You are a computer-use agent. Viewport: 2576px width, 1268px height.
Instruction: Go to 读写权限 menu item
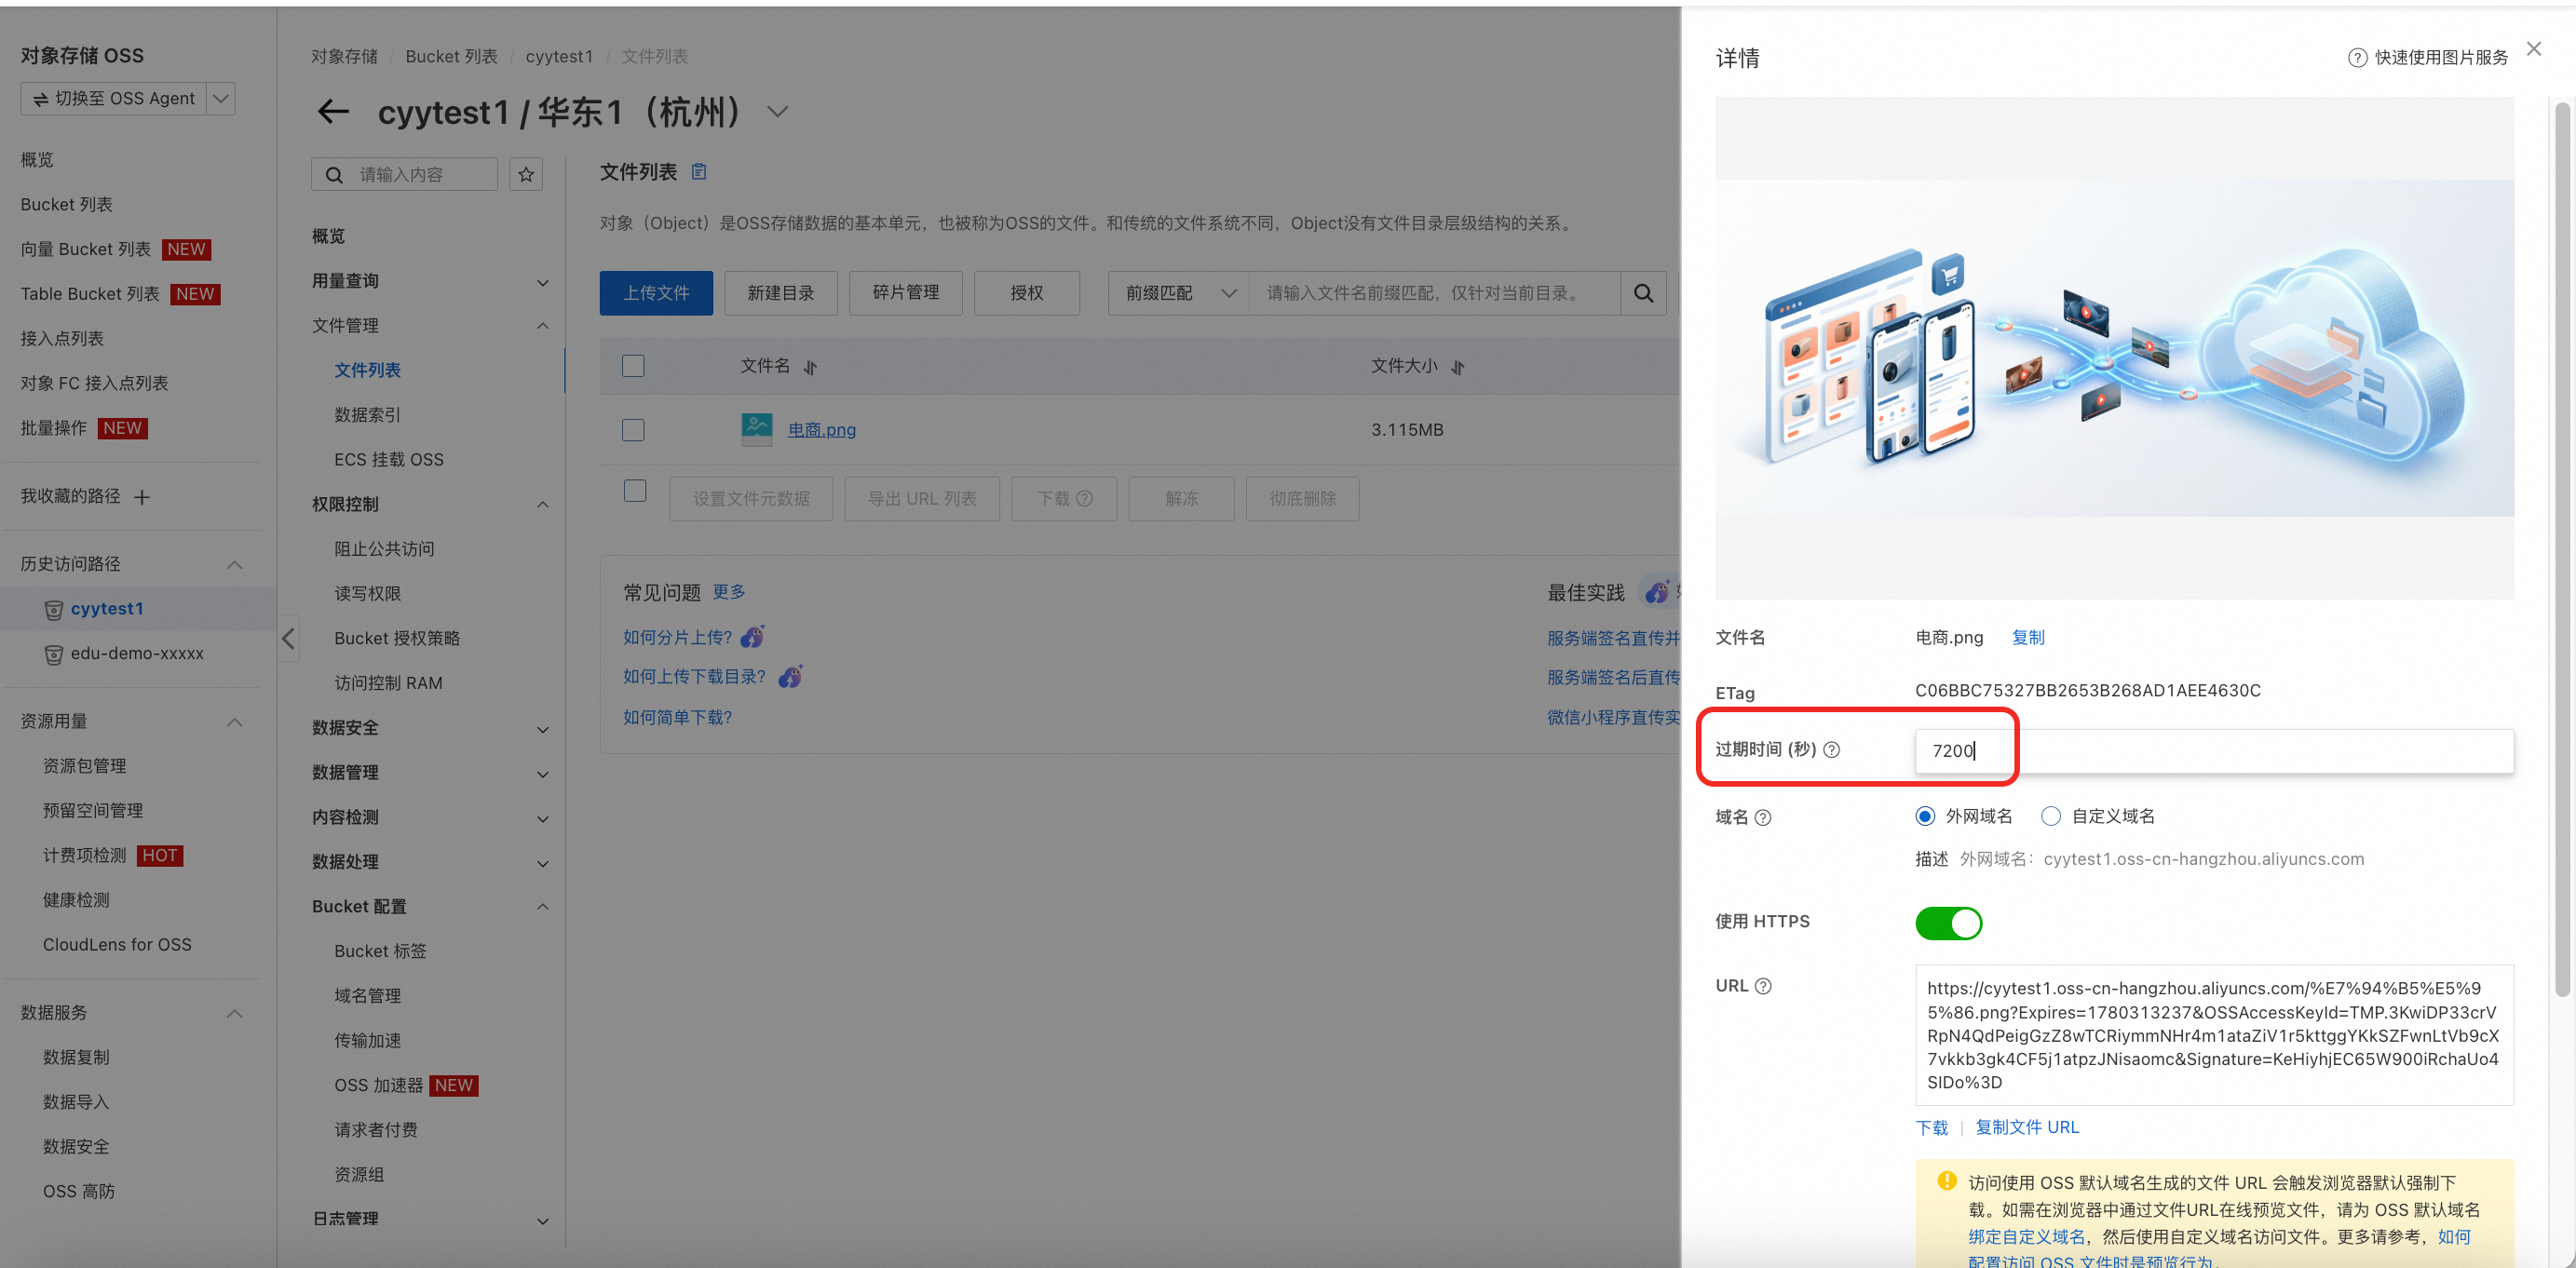[367, 594]
